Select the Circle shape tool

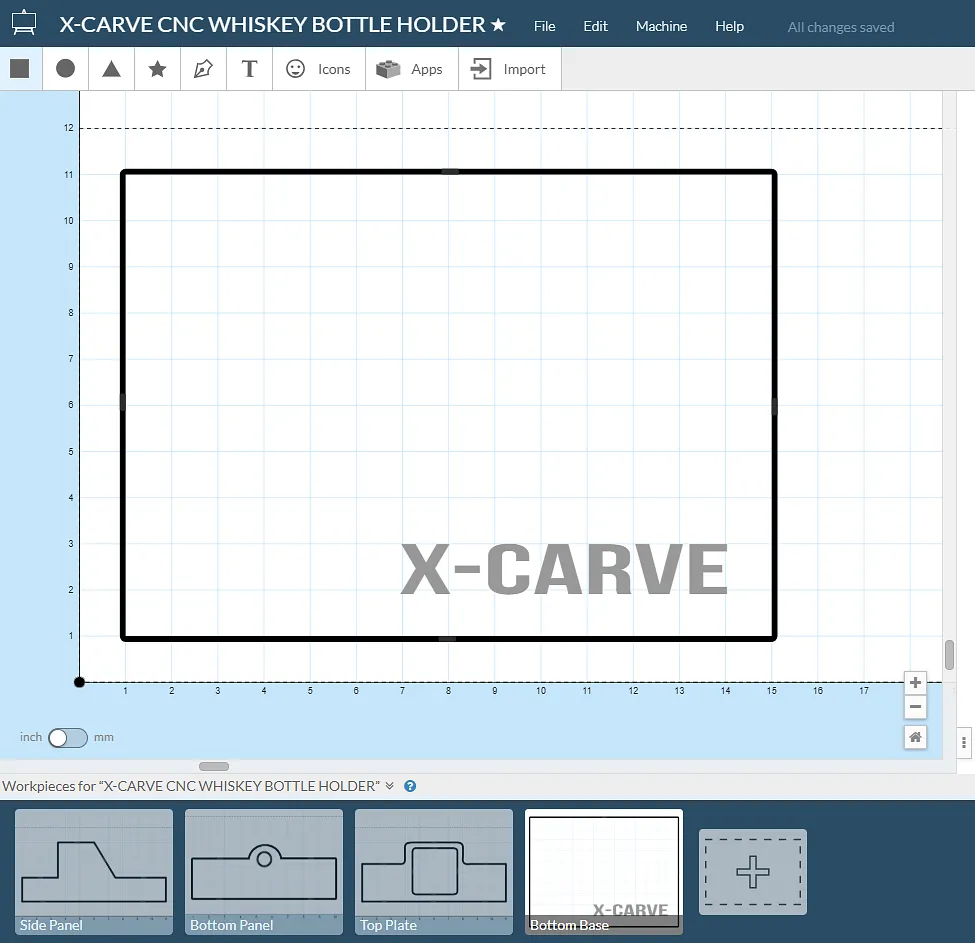pos(66,69)
